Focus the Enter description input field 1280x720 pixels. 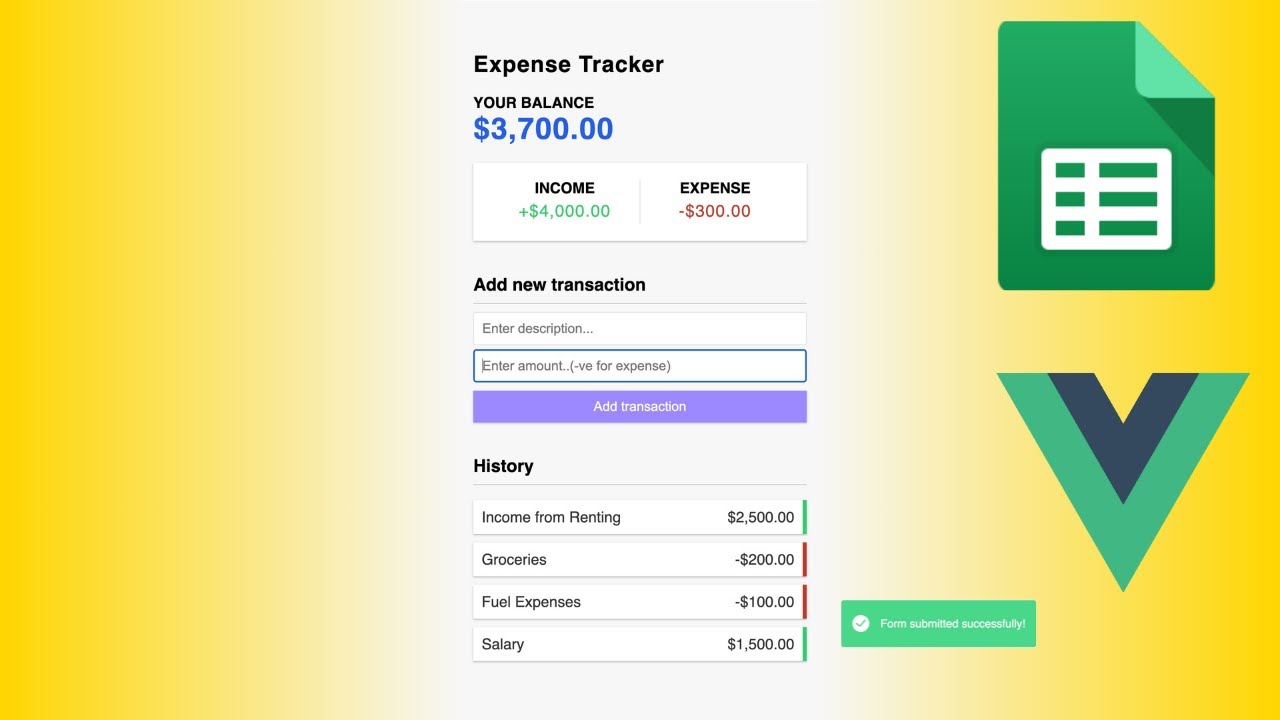pos(640,329)
